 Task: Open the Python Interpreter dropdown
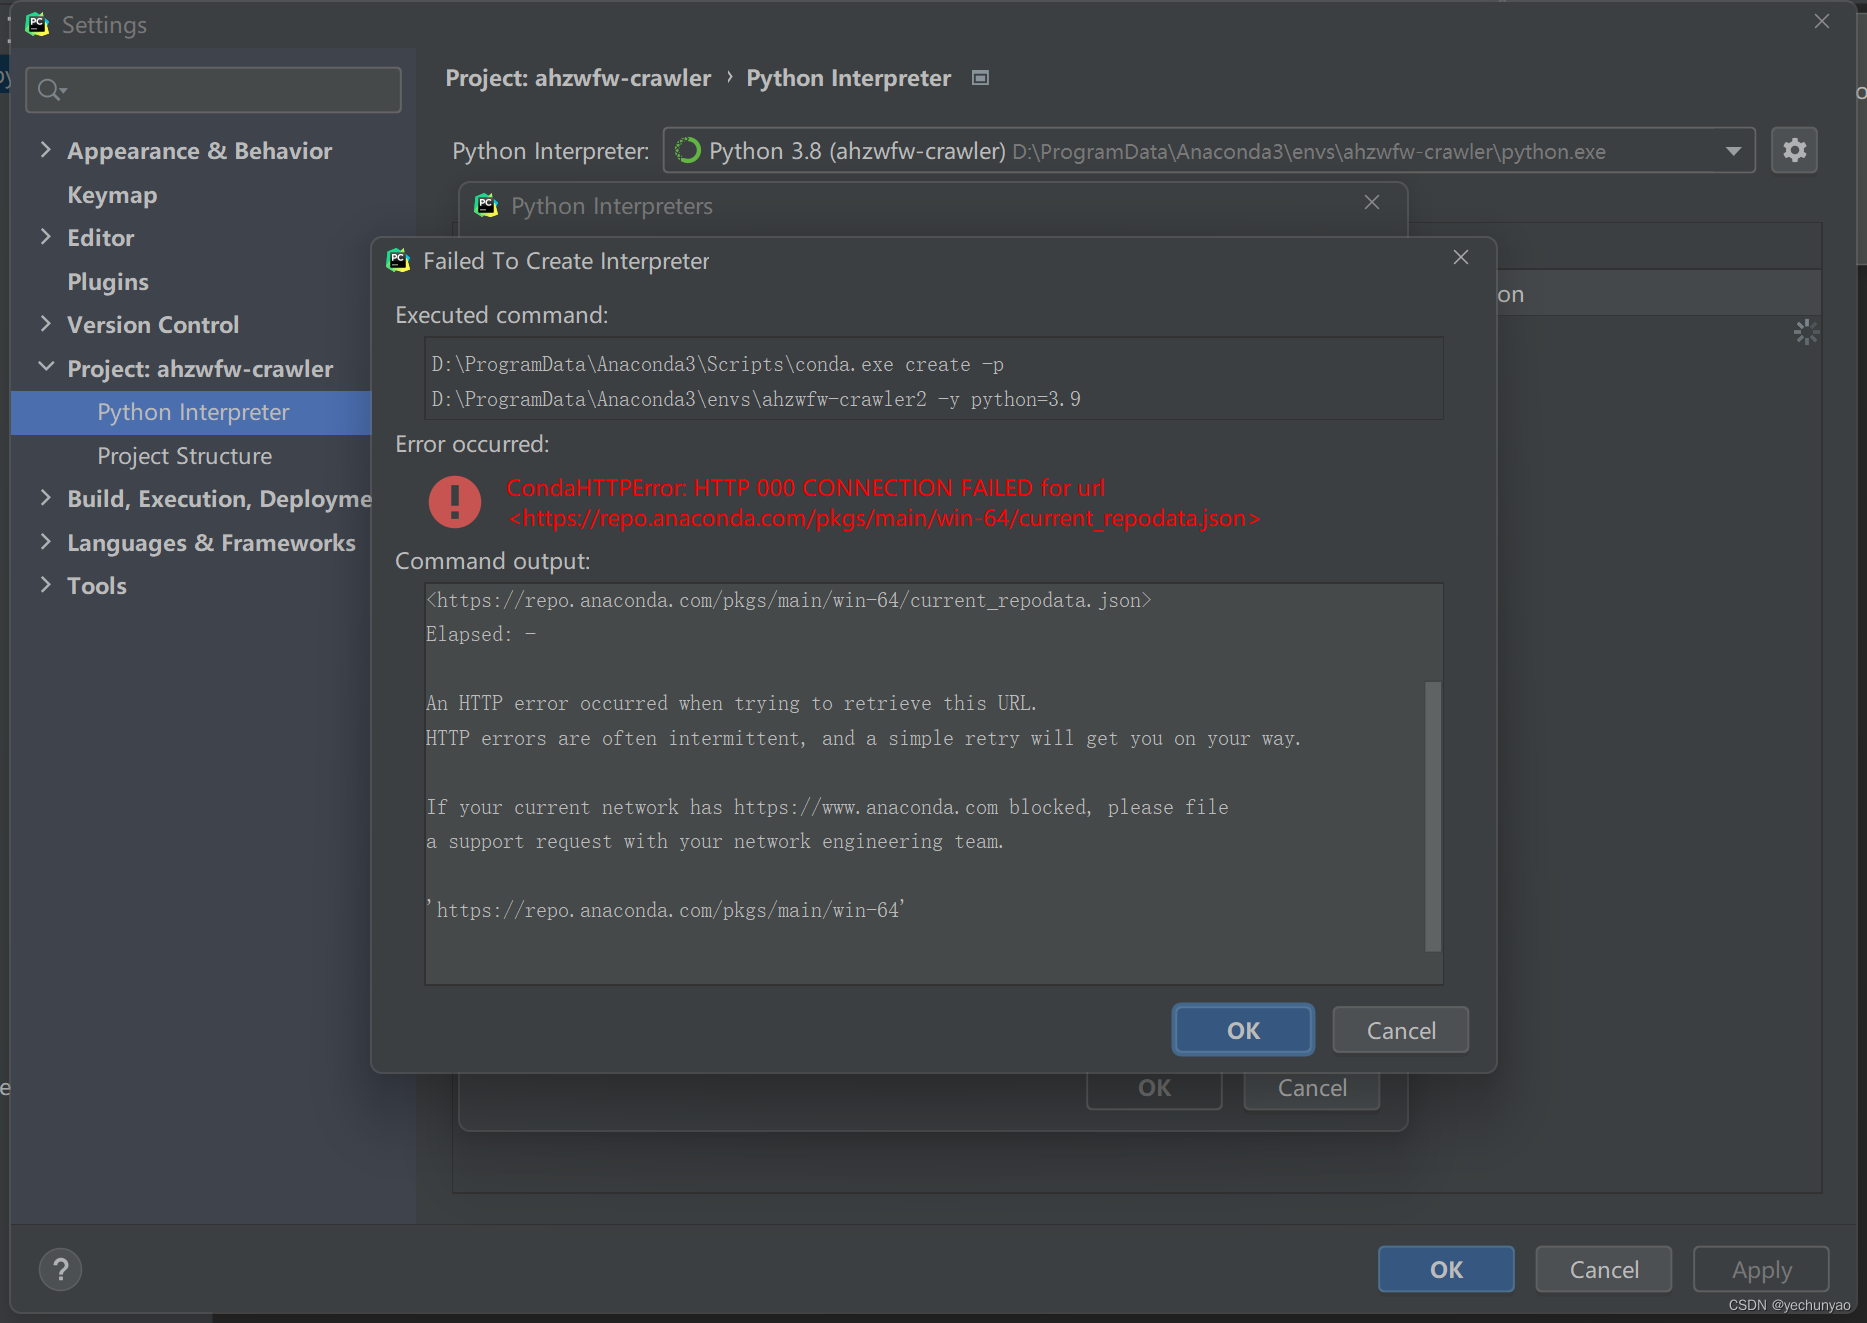(1733, 150)
